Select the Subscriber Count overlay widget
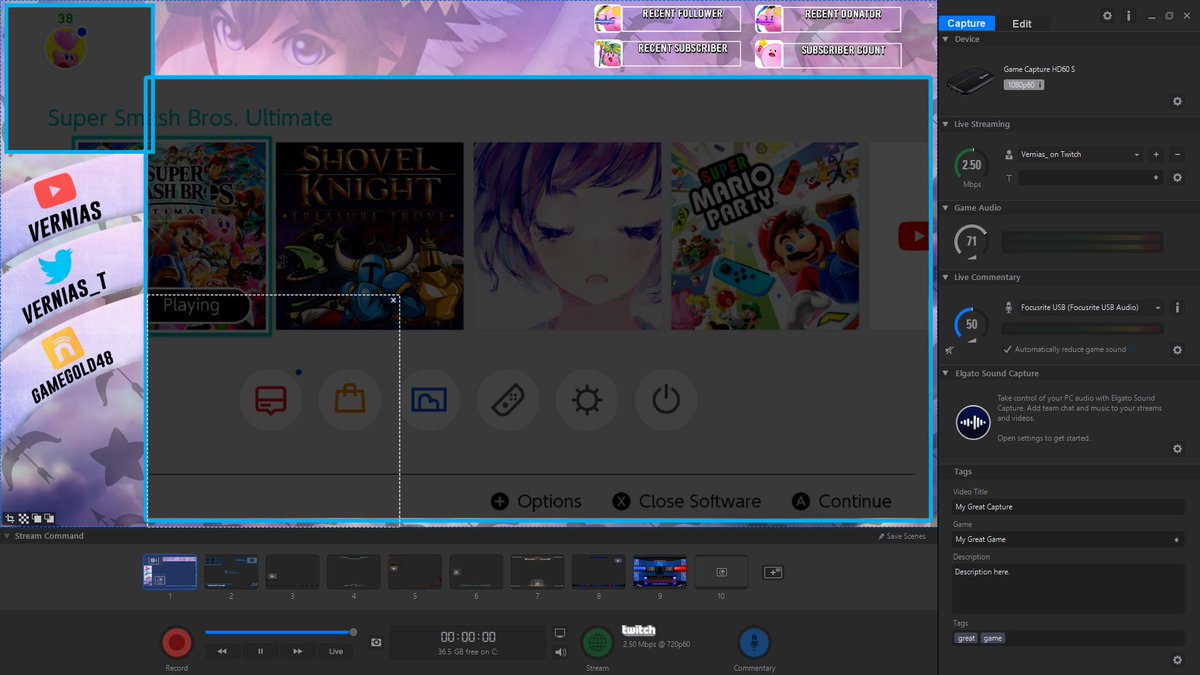The width and height of the screenshot is (1200, 675). 828,54
